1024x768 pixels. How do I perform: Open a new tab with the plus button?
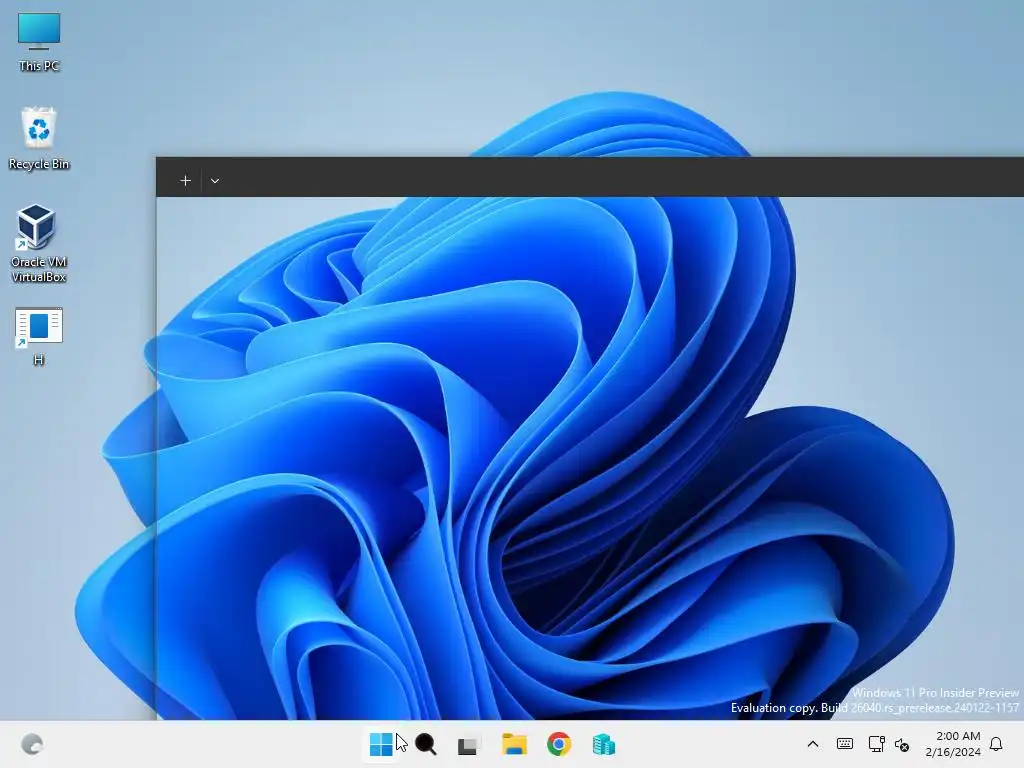[185, 181]
